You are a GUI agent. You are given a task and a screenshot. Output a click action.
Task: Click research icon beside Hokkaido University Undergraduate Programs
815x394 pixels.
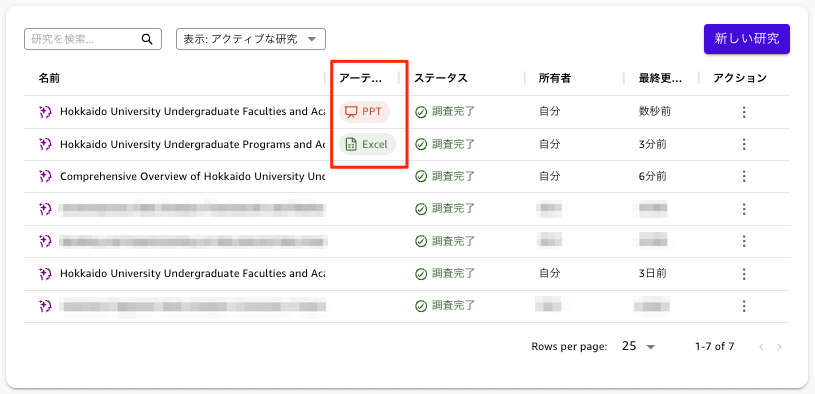point(45,145)
